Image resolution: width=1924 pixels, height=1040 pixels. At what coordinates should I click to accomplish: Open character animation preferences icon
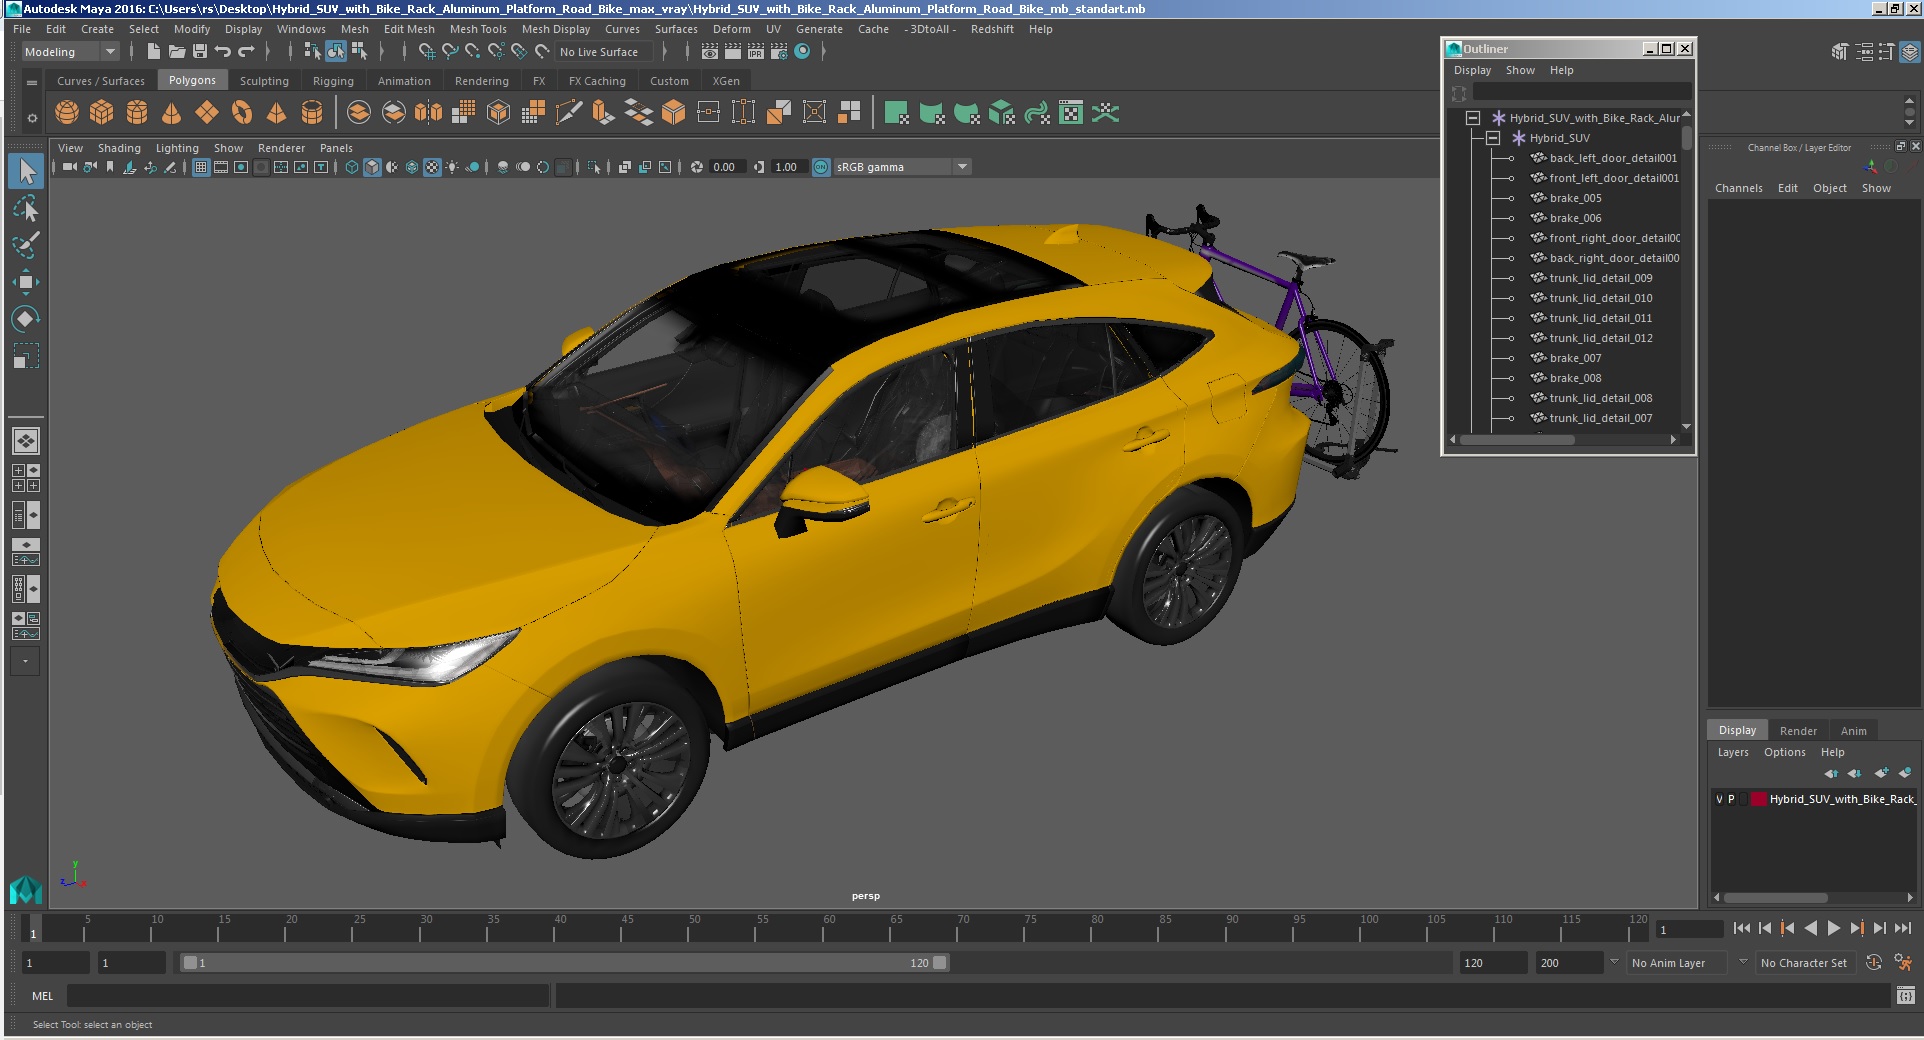[x=1903, y=963]
